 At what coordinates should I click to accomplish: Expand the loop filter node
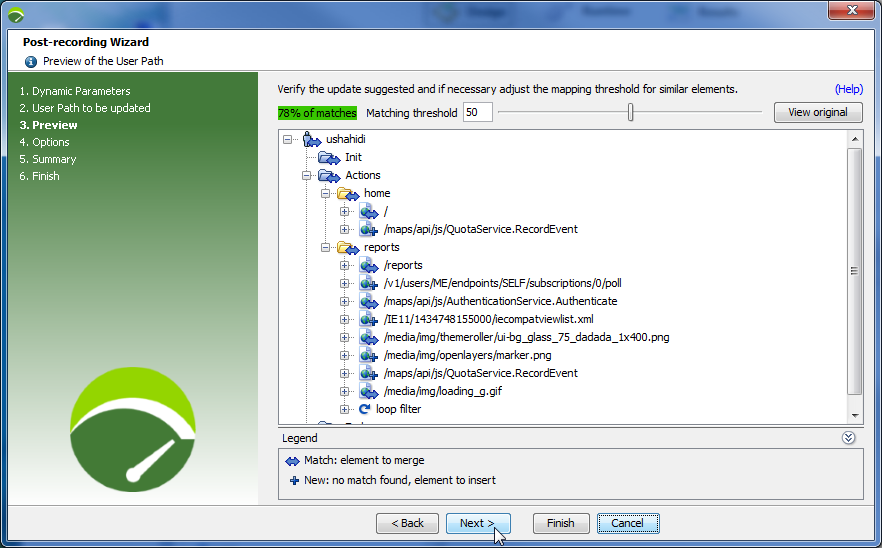(345, 409)
